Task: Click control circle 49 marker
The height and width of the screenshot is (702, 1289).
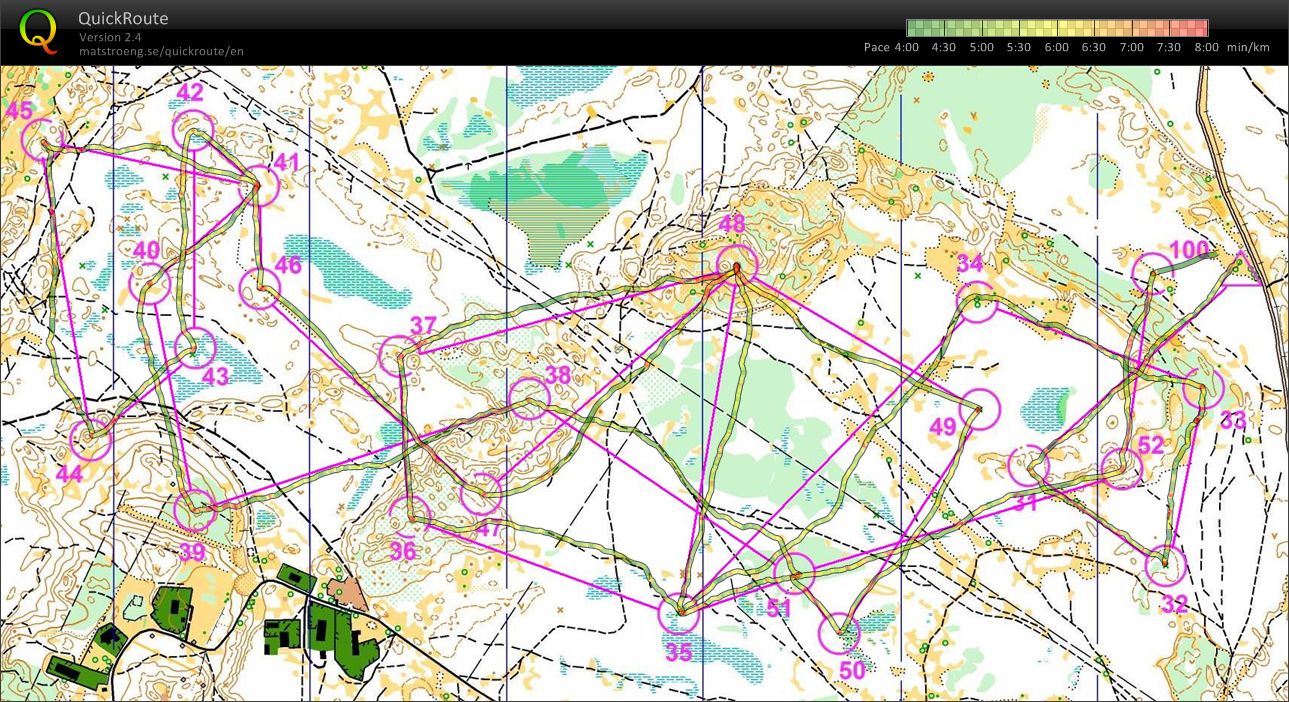Action: 980,409
